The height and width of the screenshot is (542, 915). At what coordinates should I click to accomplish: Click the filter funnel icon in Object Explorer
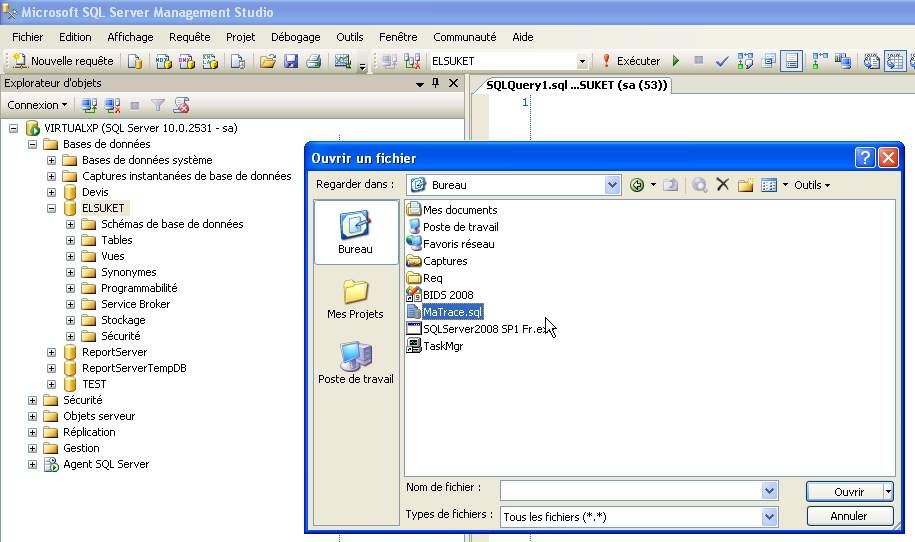tap(157, 105)
